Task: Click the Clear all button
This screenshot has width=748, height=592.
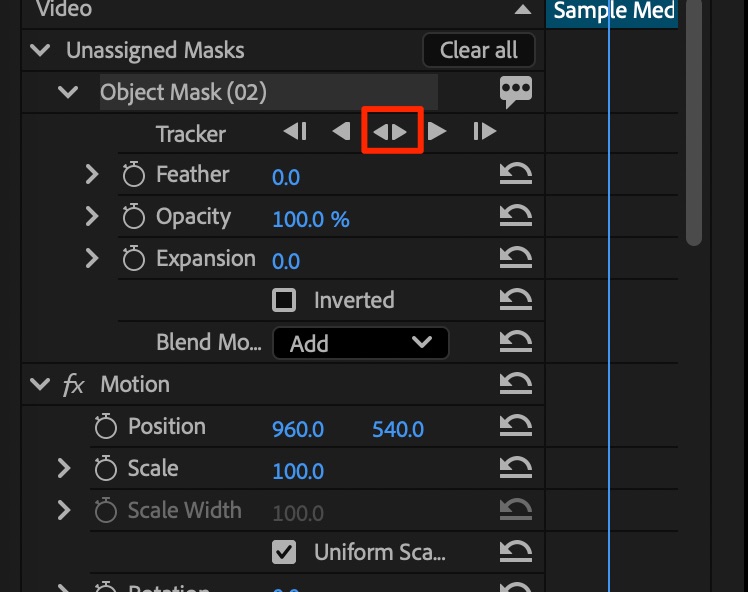Action: click(x=479, y=50)
